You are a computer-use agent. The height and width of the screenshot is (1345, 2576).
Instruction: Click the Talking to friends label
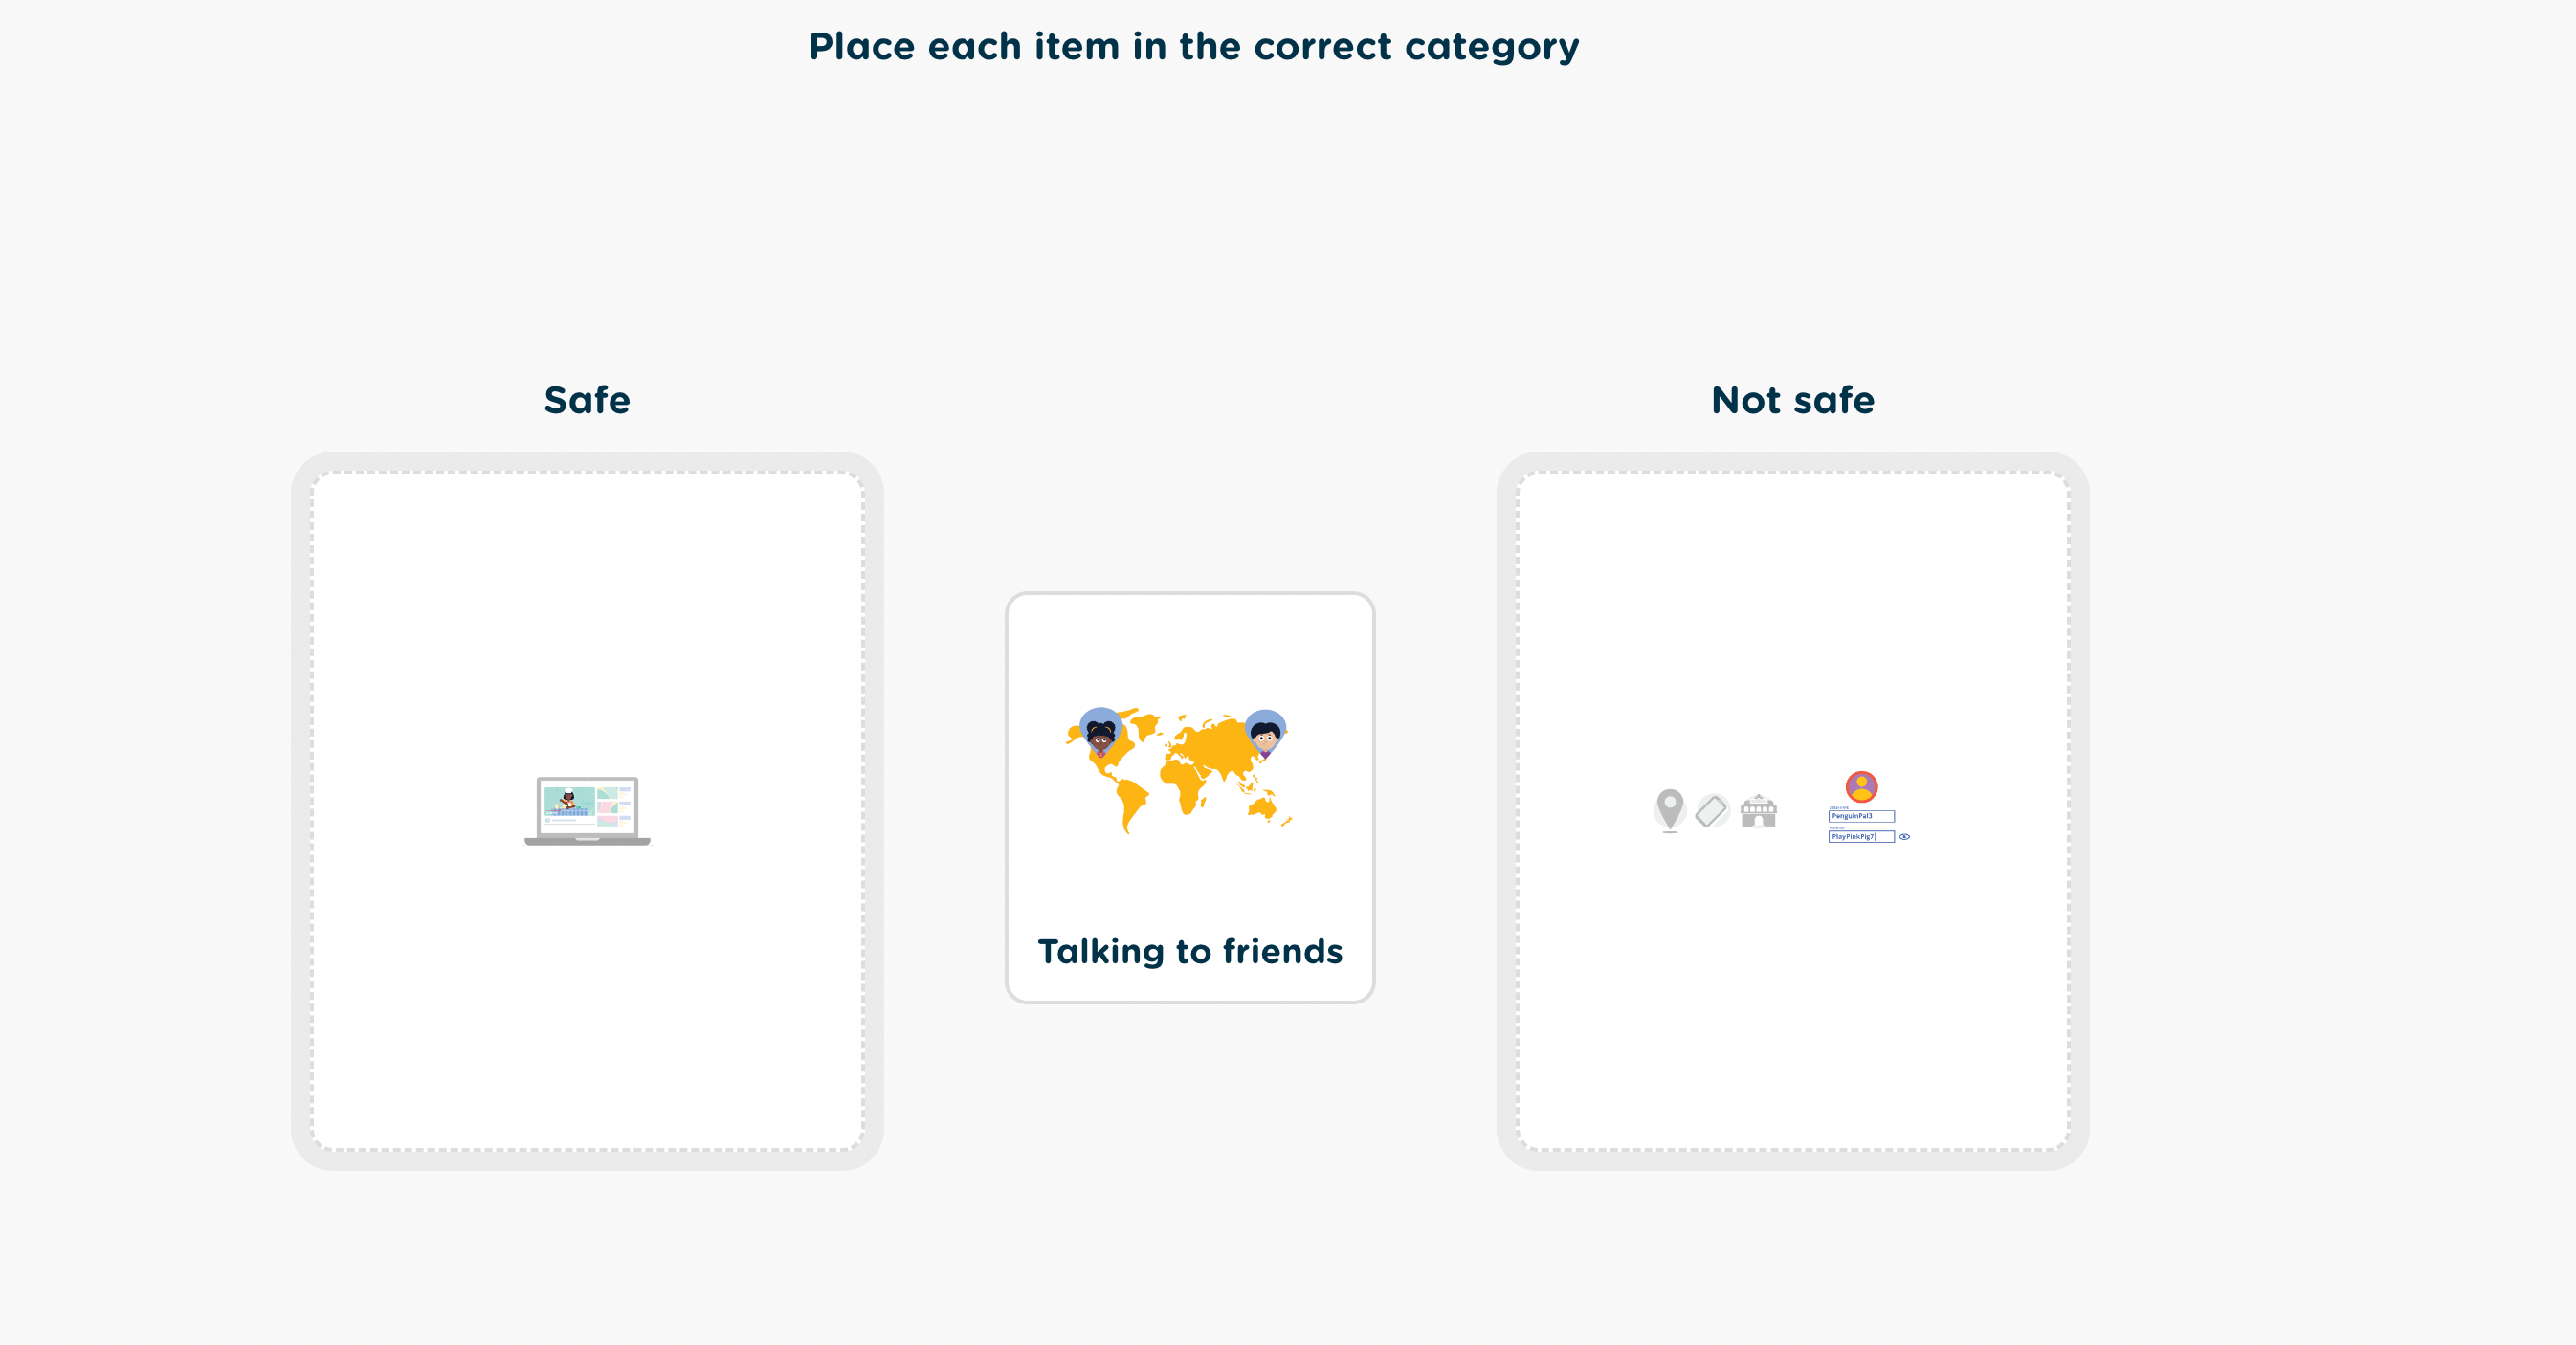click(x=1190, y=951)
